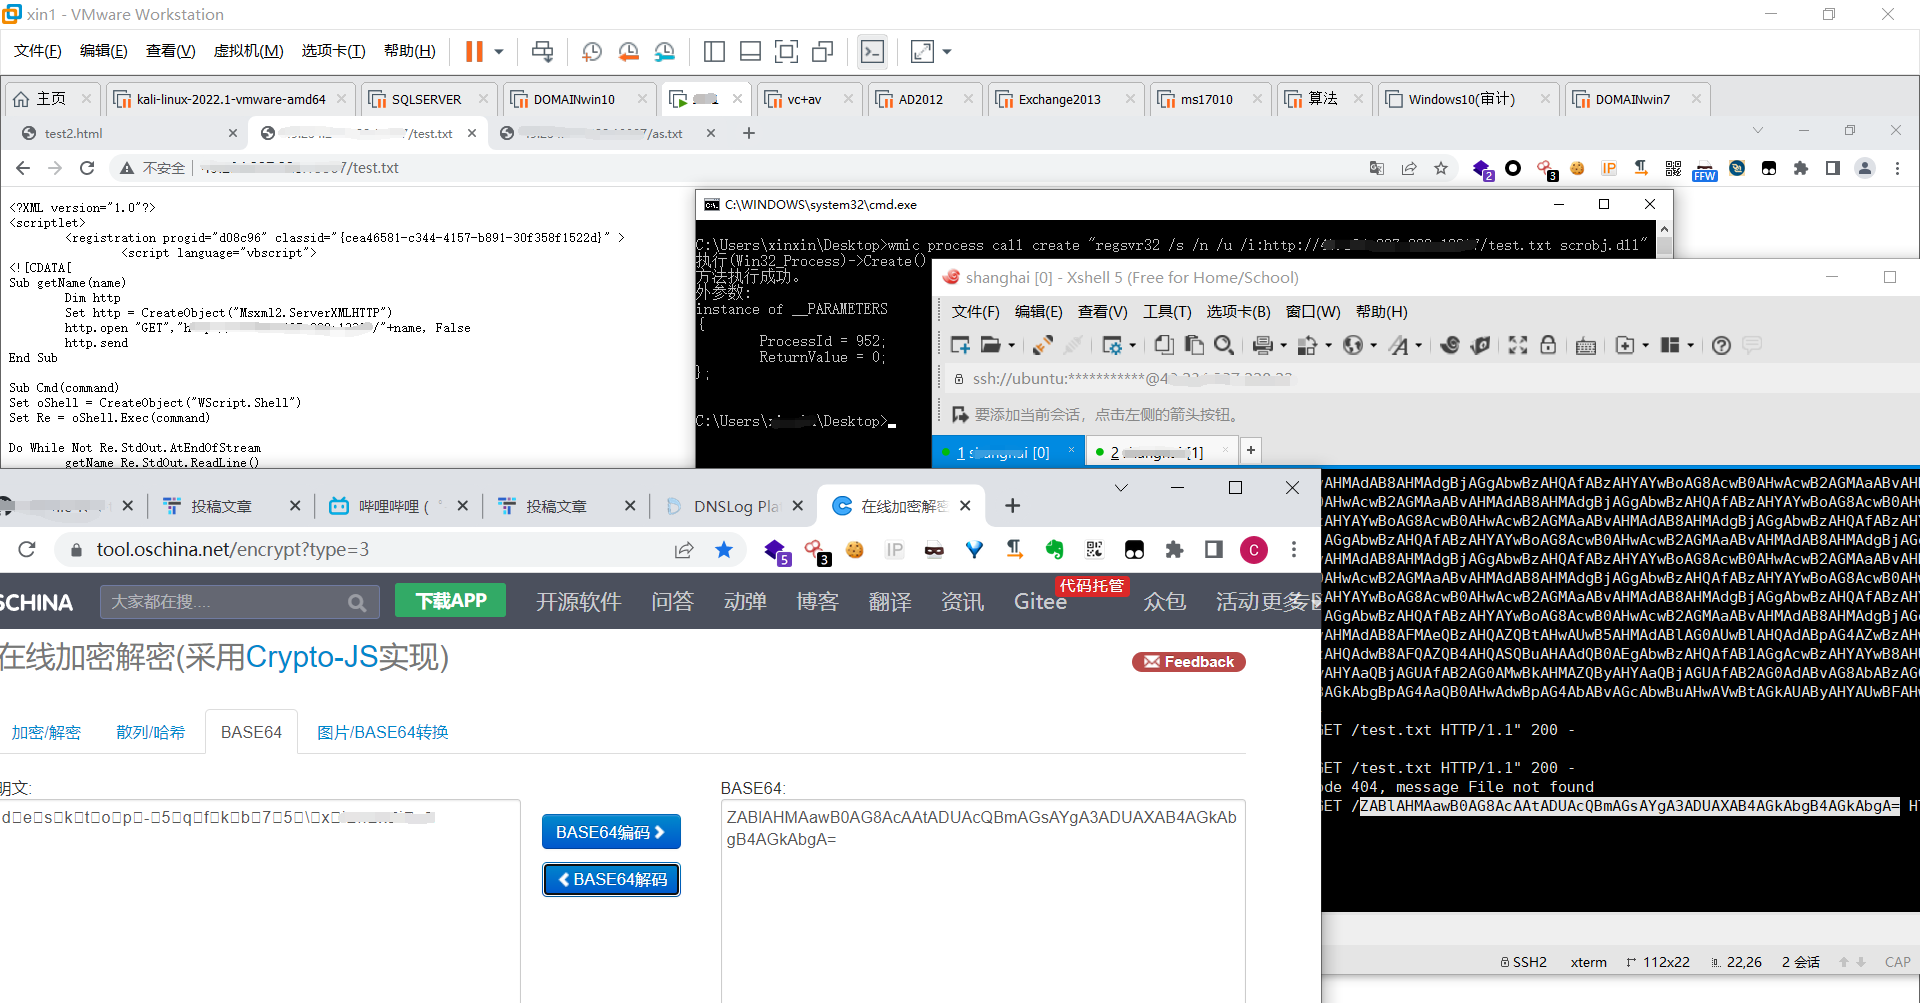This screenshot has width=1920, height=1003.
Task: Click the Xshell lock screen icon
Action: coord(1548,345)
